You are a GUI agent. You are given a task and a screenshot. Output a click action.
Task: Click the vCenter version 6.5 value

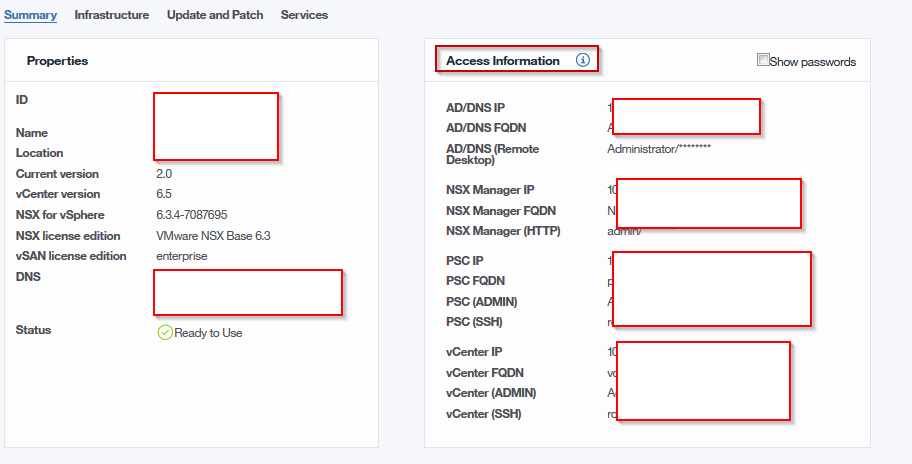[164, 194]
